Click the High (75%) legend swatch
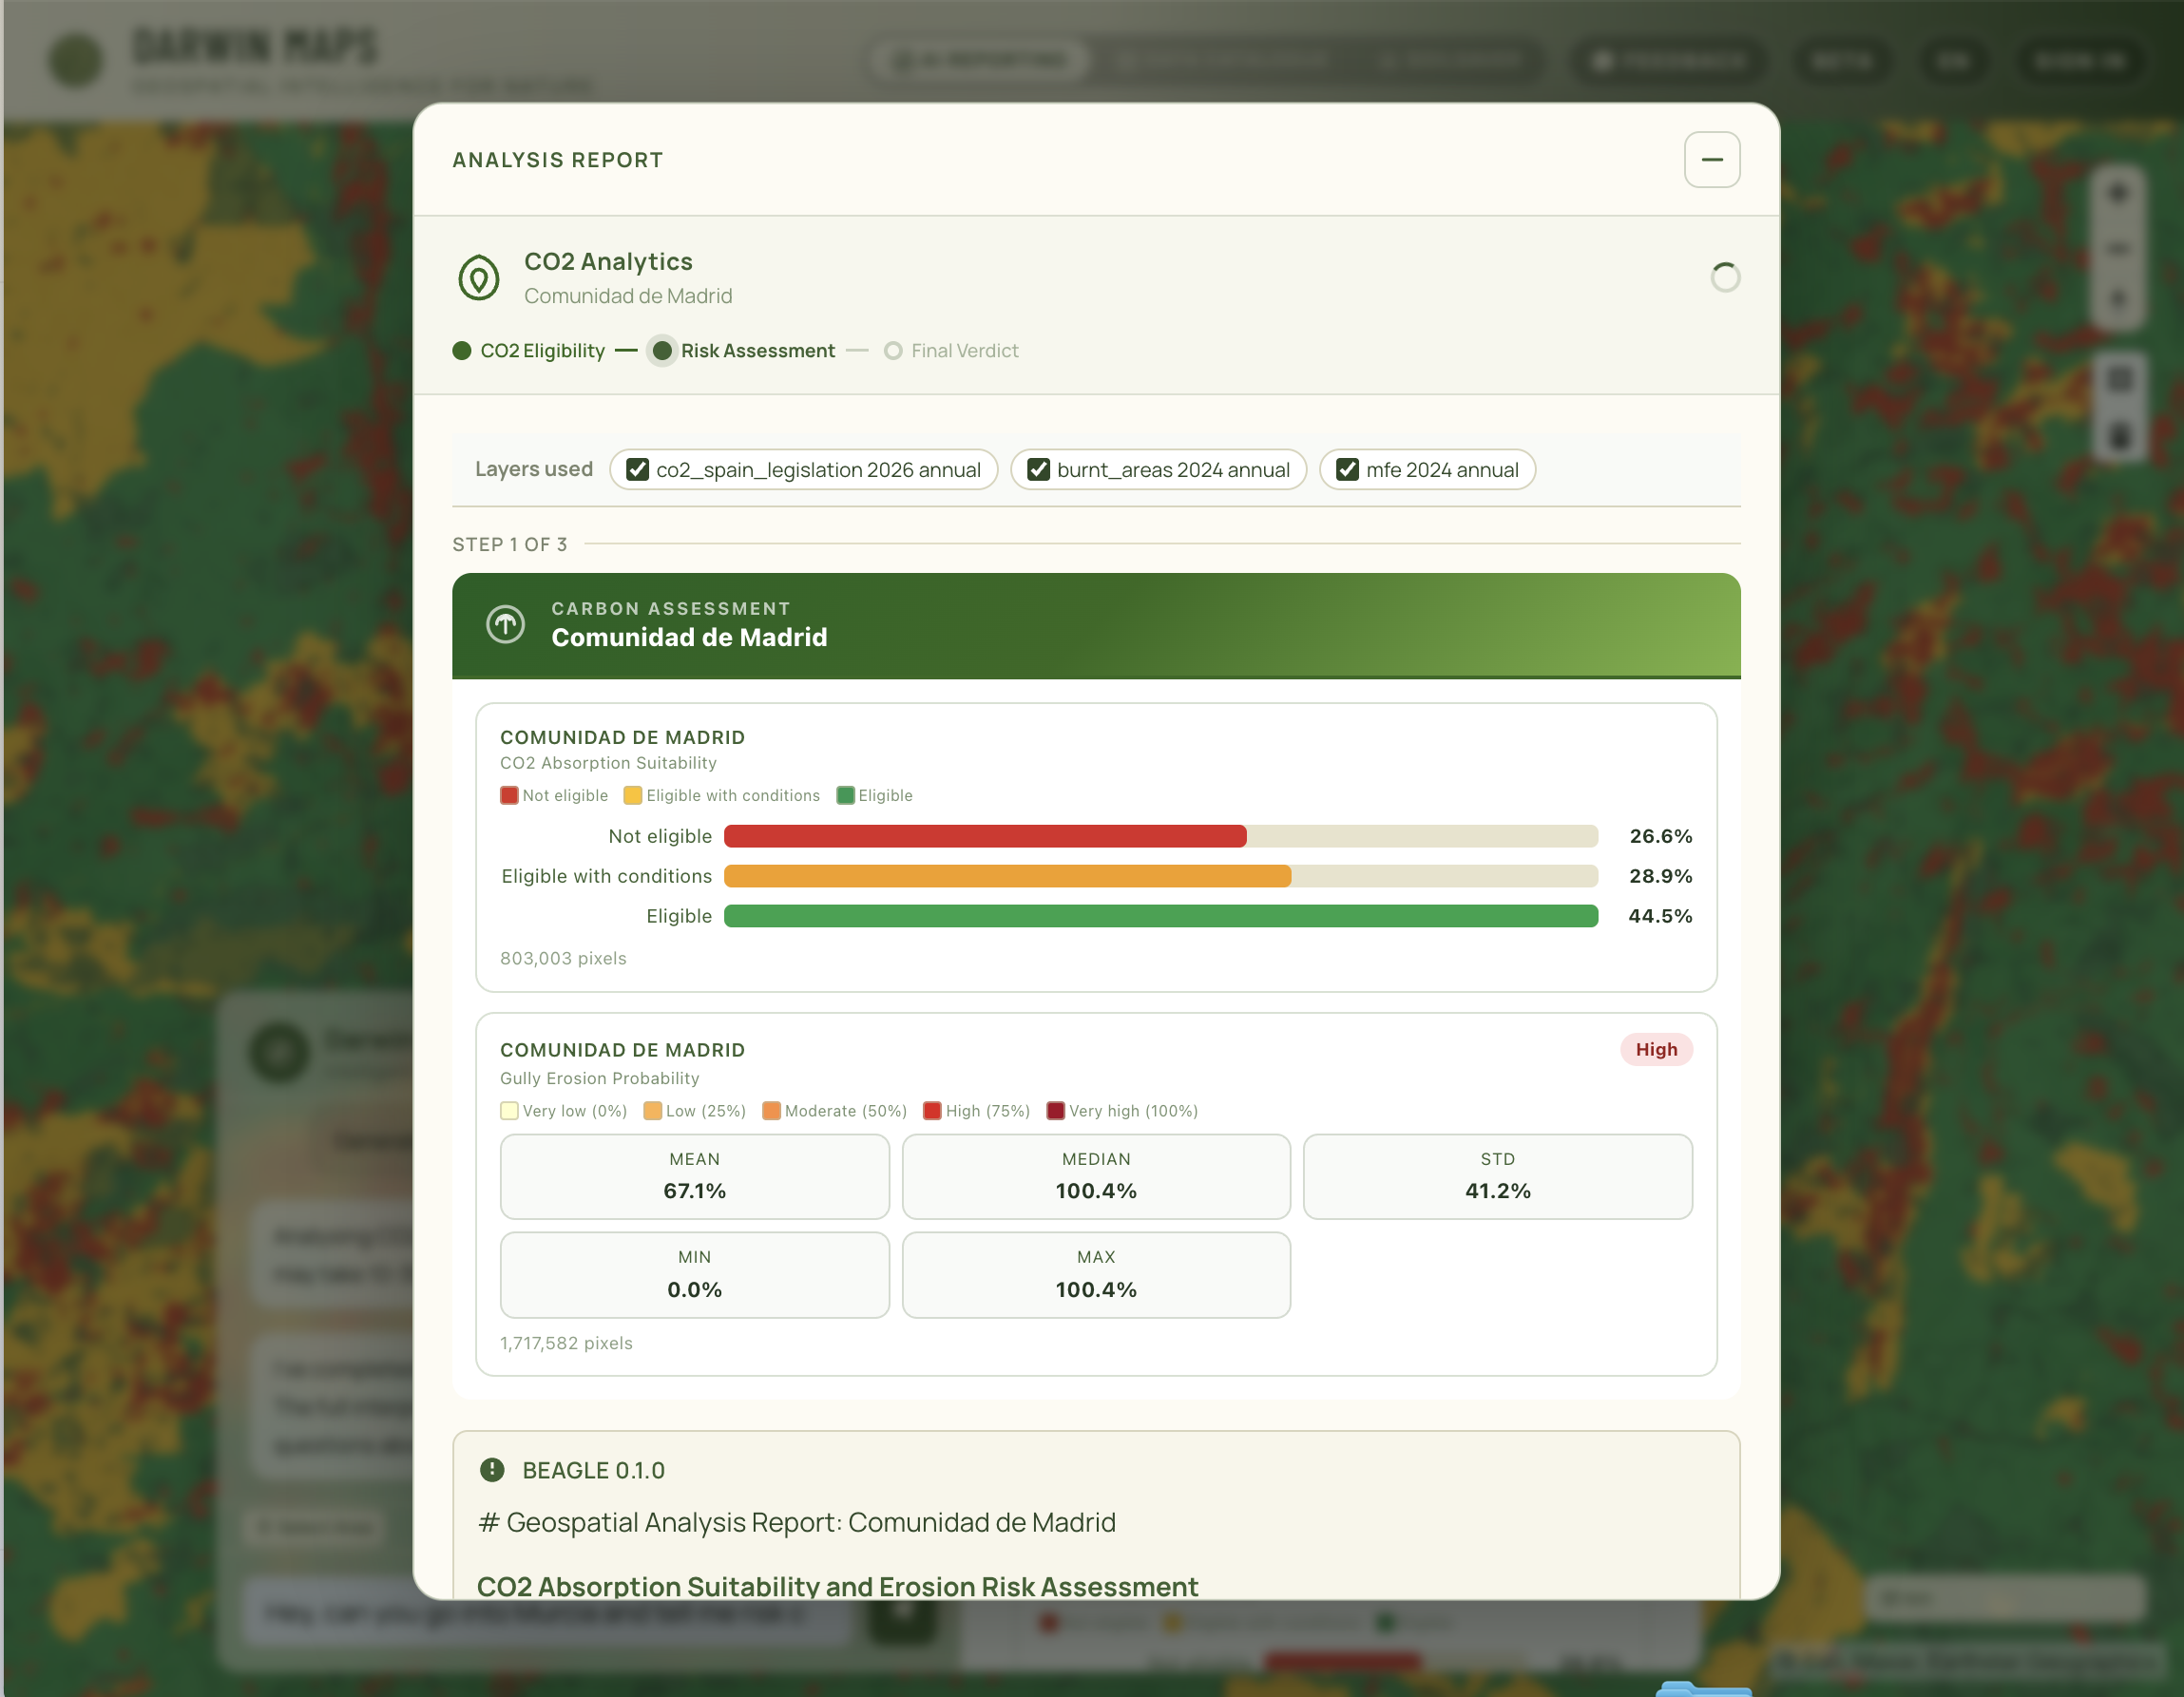2184x1697 pixels. click(932, 1112)
